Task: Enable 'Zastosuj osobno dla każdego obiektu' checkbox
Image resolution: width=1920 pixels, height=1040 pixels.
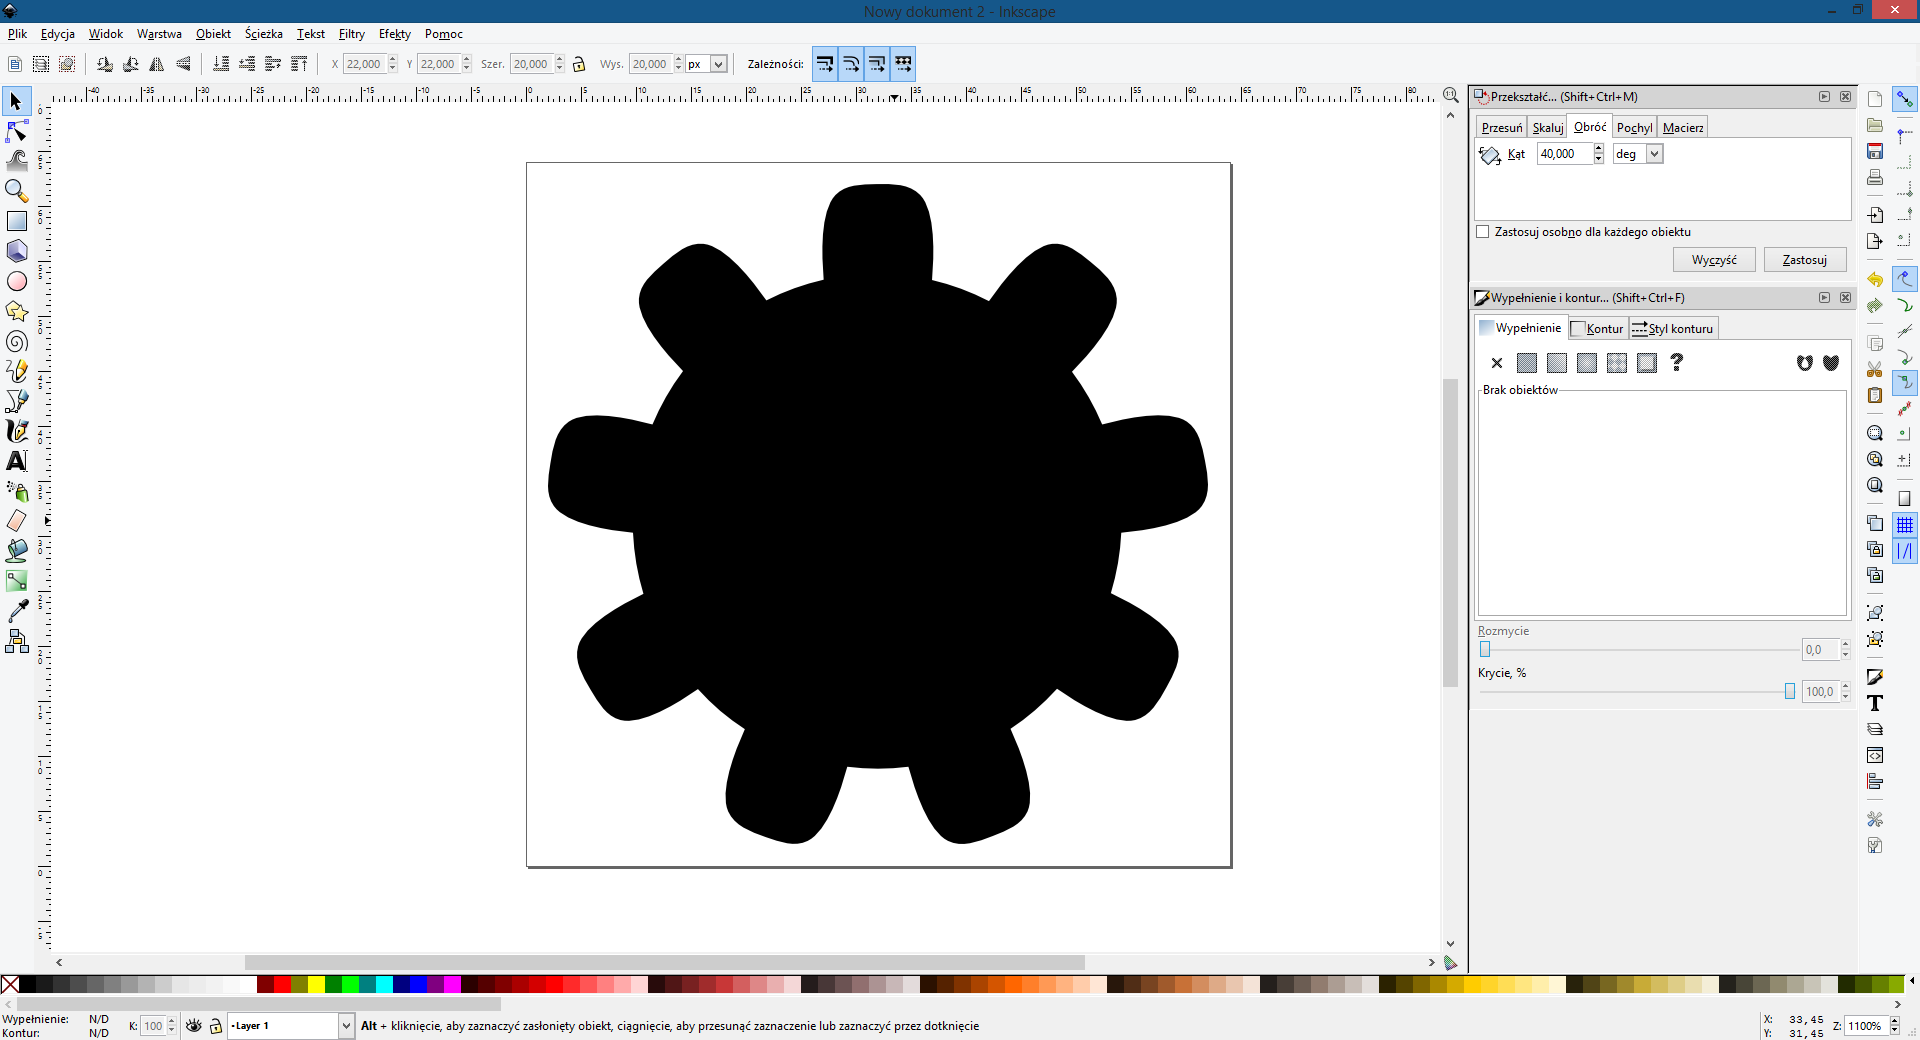Action: click(x=1483, y=232)
